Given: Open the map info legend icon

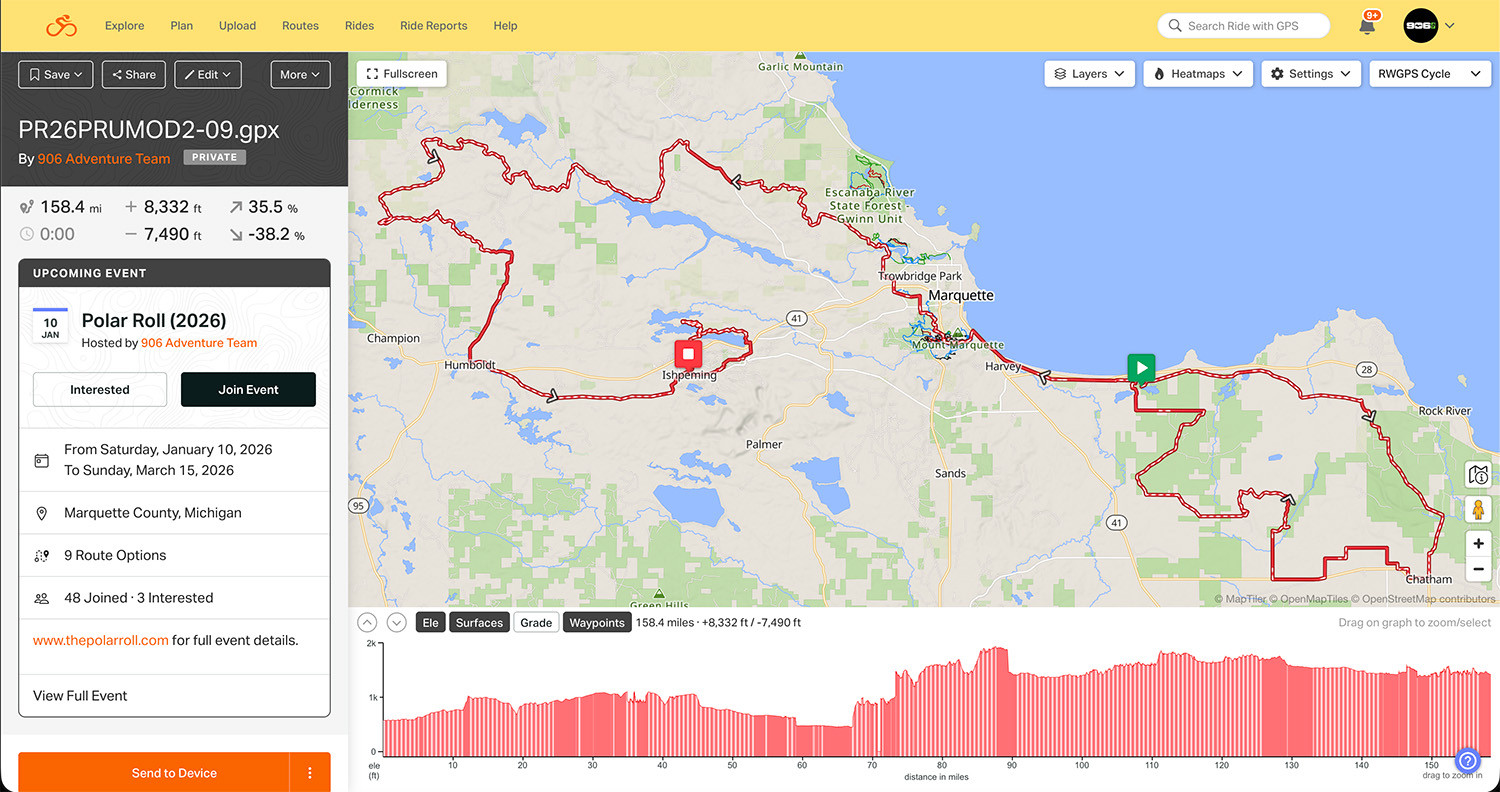Looking at the screenshot, I should pyautogui.click(x=1478, y=474).
